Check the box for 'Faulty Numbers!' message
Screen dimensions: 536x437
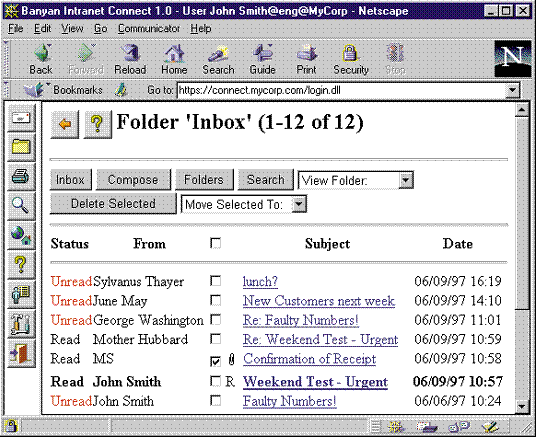[x=215, y=400]
